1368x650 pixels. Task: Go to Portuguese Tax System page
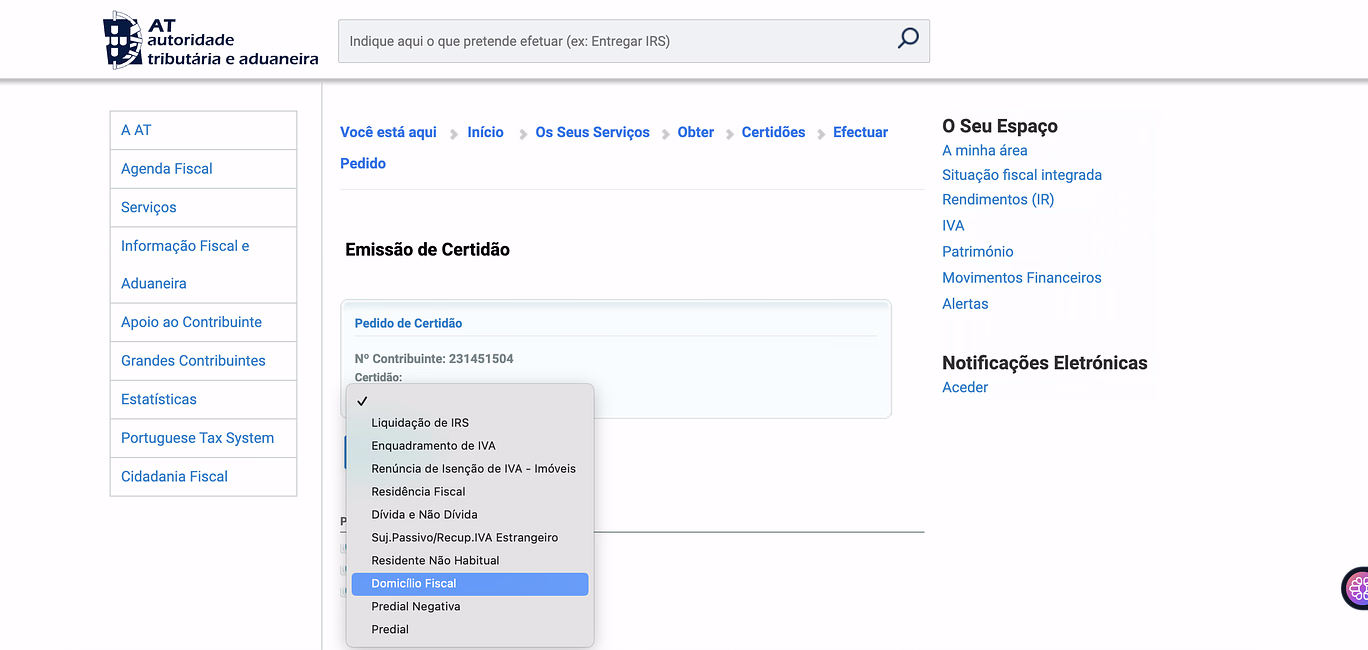pyautogui.click(x=197, y=438)
